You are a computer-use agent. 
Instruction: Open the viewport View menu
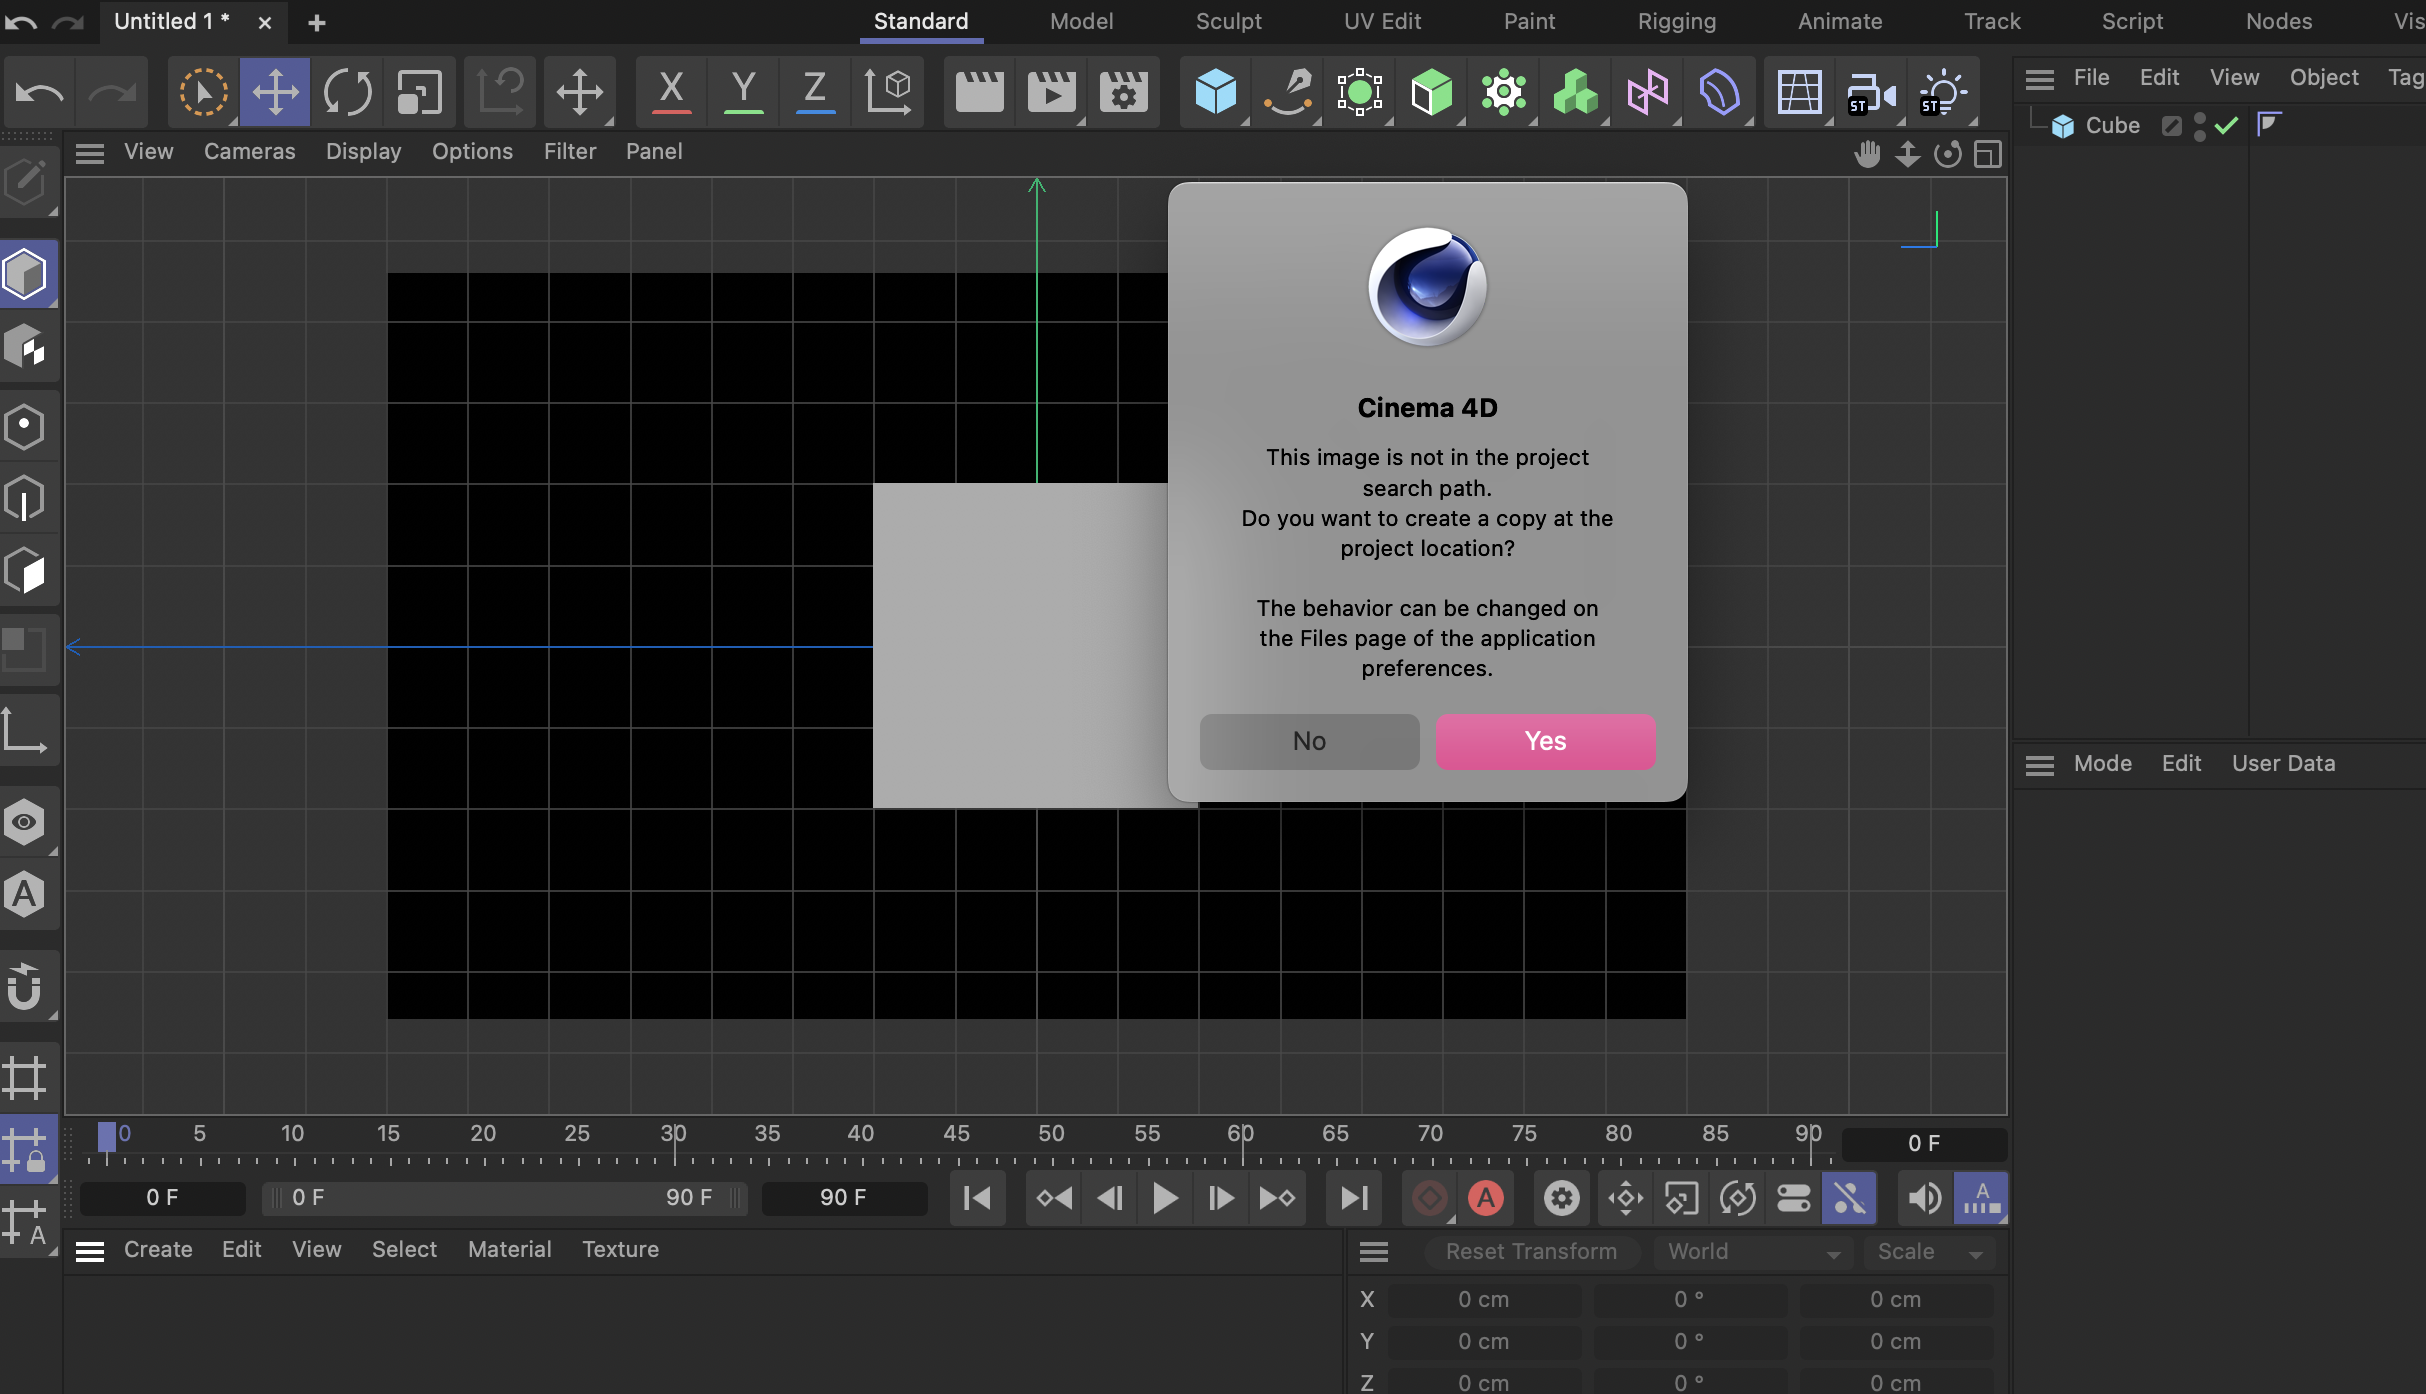click(149, 152)
